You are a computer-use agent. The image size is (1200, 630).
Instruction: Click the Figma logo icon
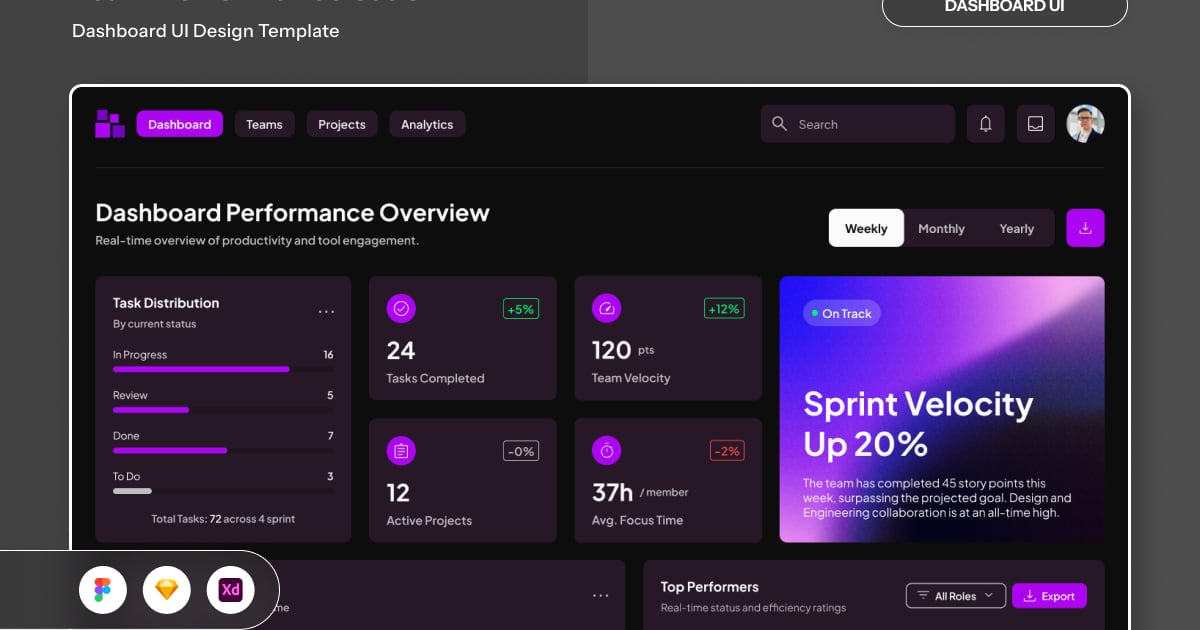tap(103, 590)
